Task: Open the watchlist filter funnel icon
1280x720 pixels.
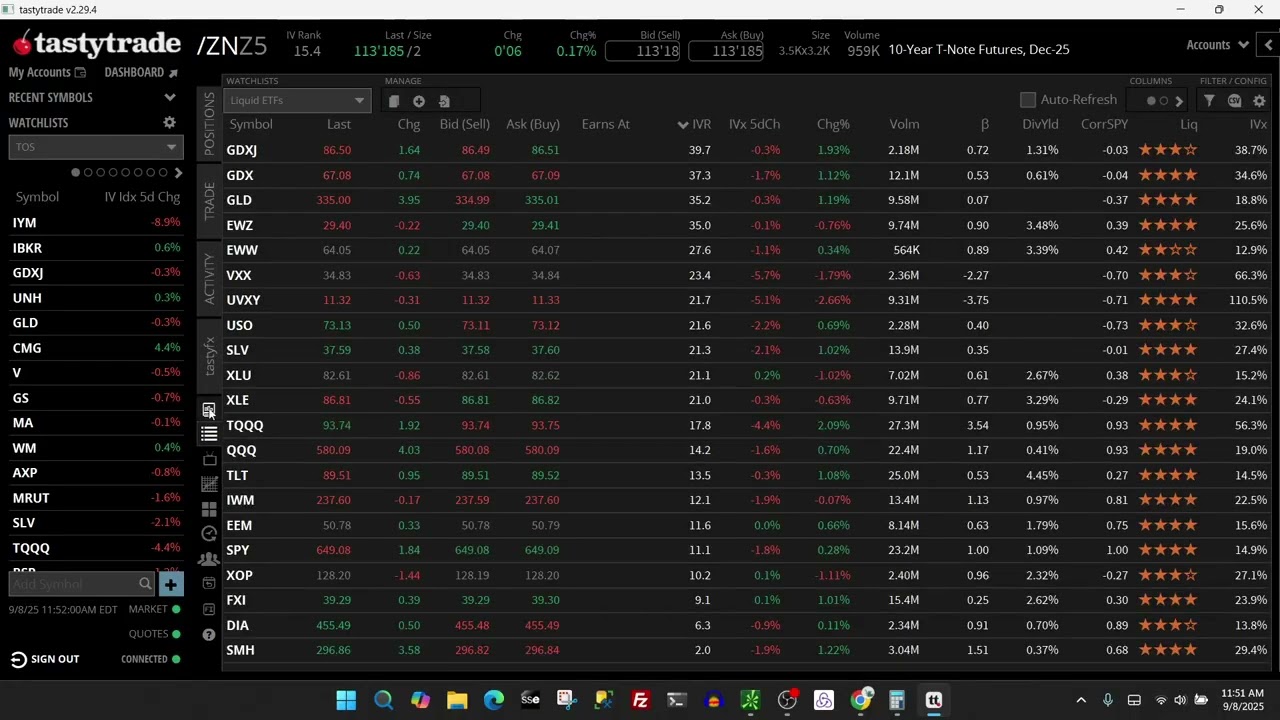Action: tap(1209, 100)
